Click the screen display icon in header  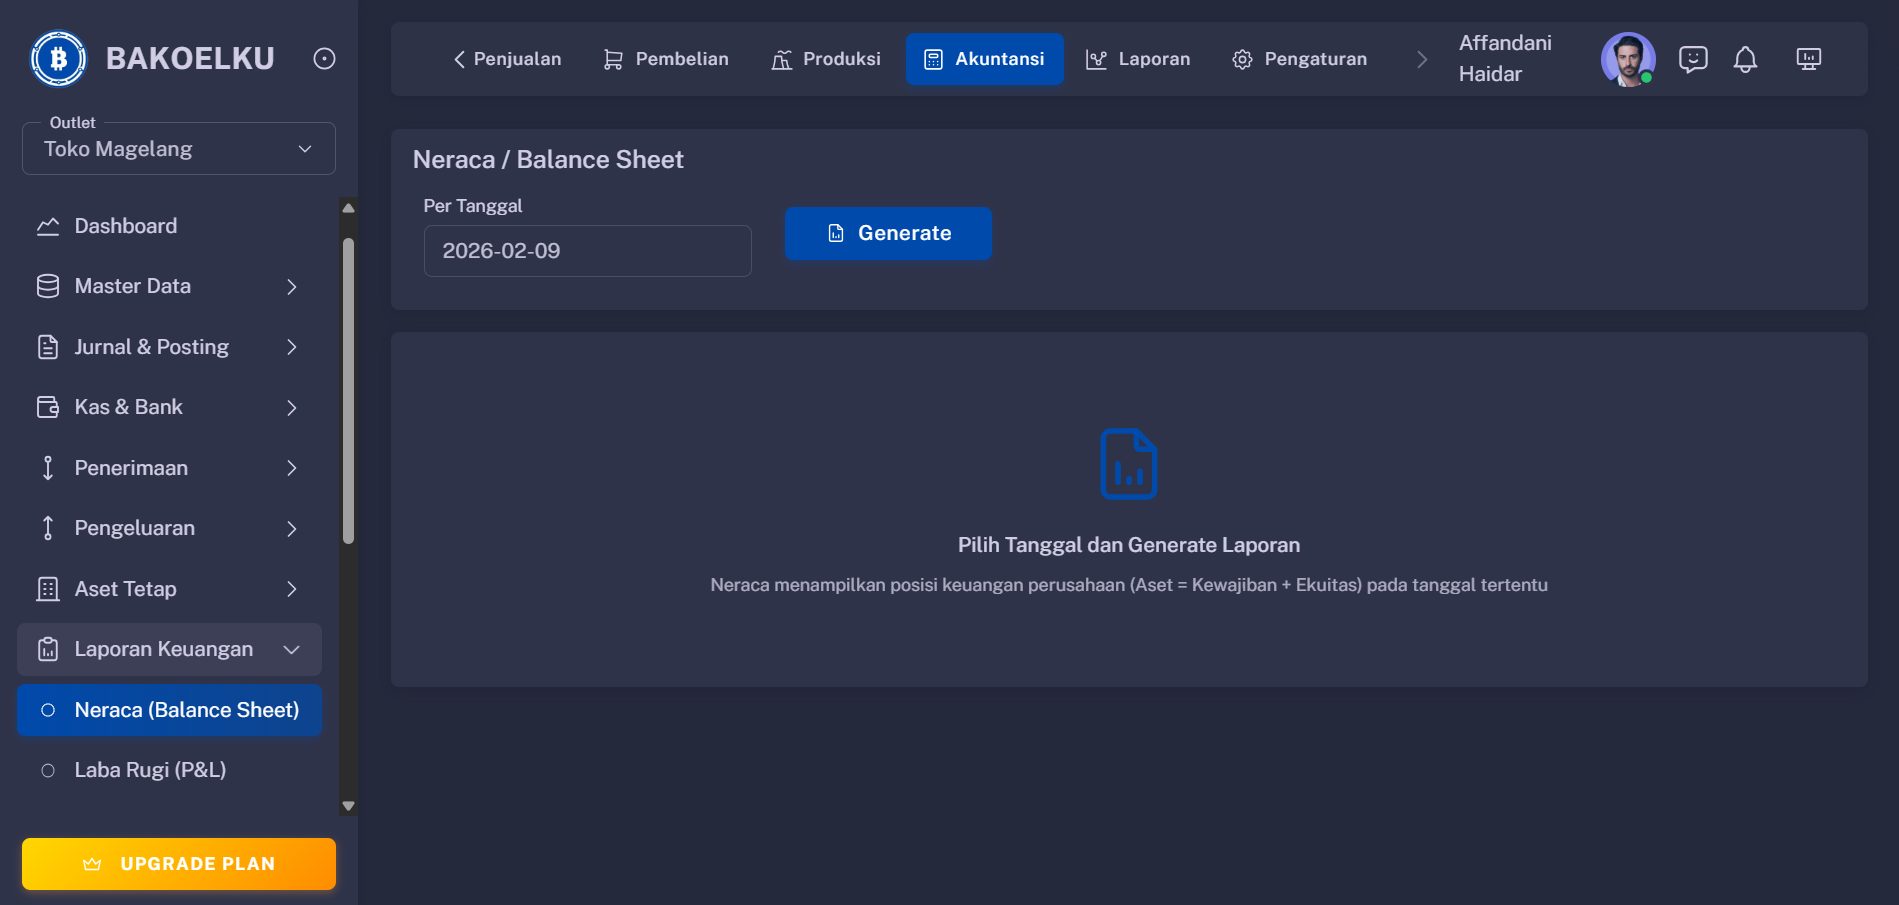(1808, 59)
